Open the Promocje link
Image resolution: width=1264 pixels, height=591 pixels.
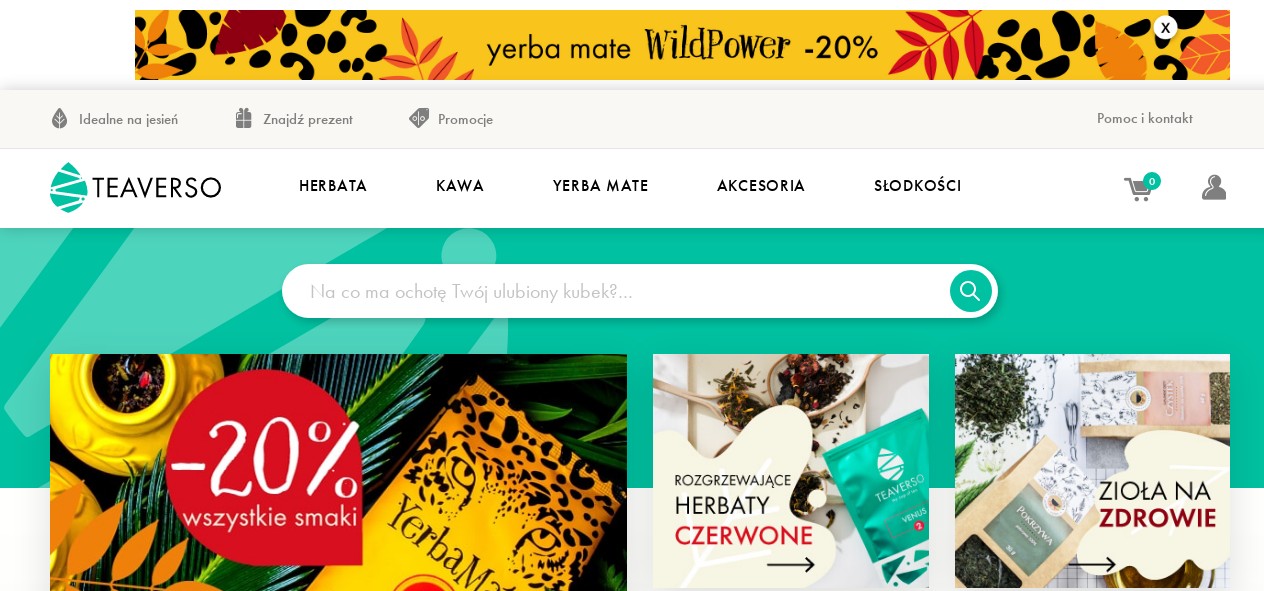pos(465,119)
